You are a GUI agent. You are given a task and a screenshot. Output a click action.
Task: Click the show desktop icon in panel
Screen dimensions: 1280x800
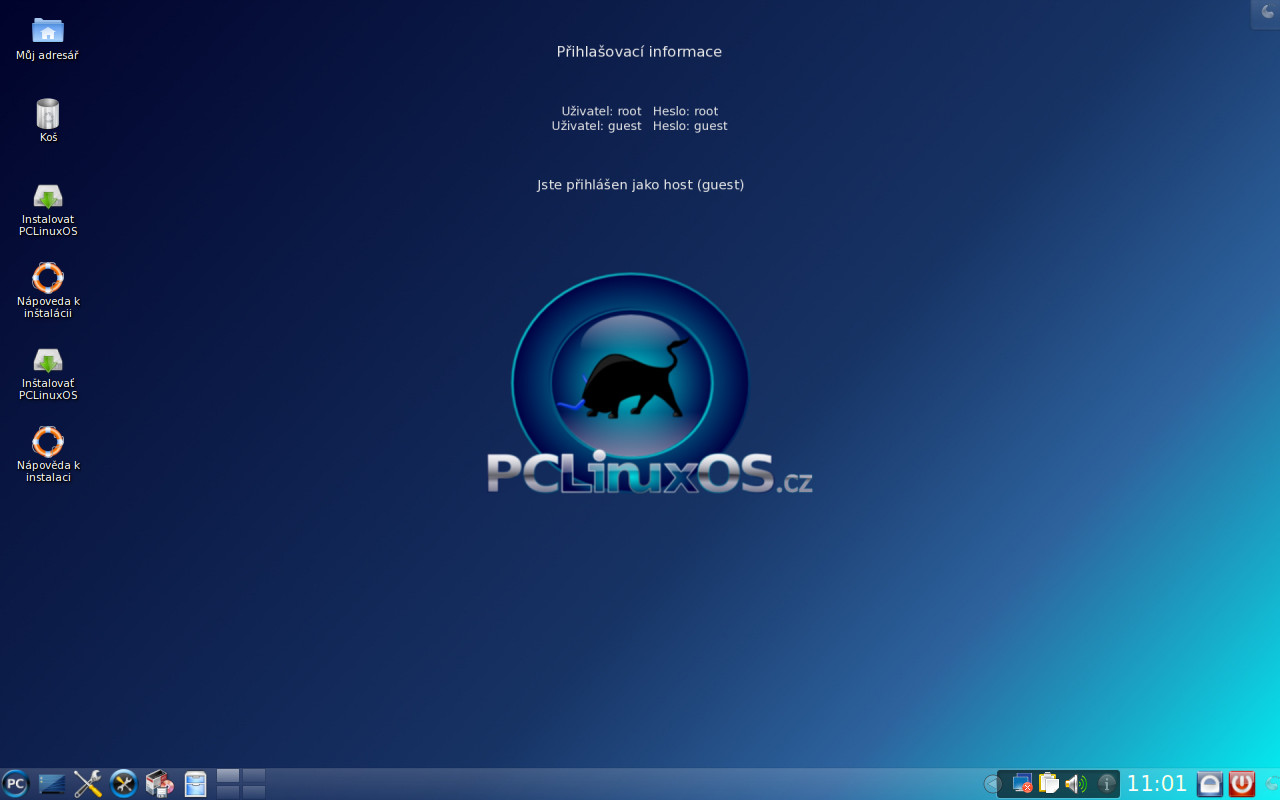(x=52, y=784)
